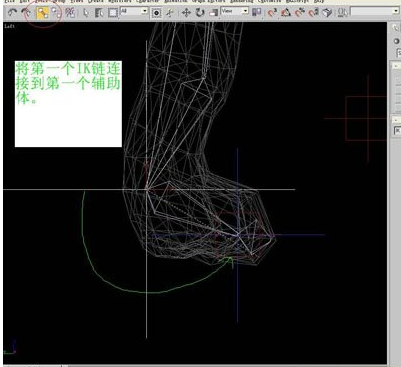Choose the Unlink Selection tool
The image size is (401, 367).
56,13
